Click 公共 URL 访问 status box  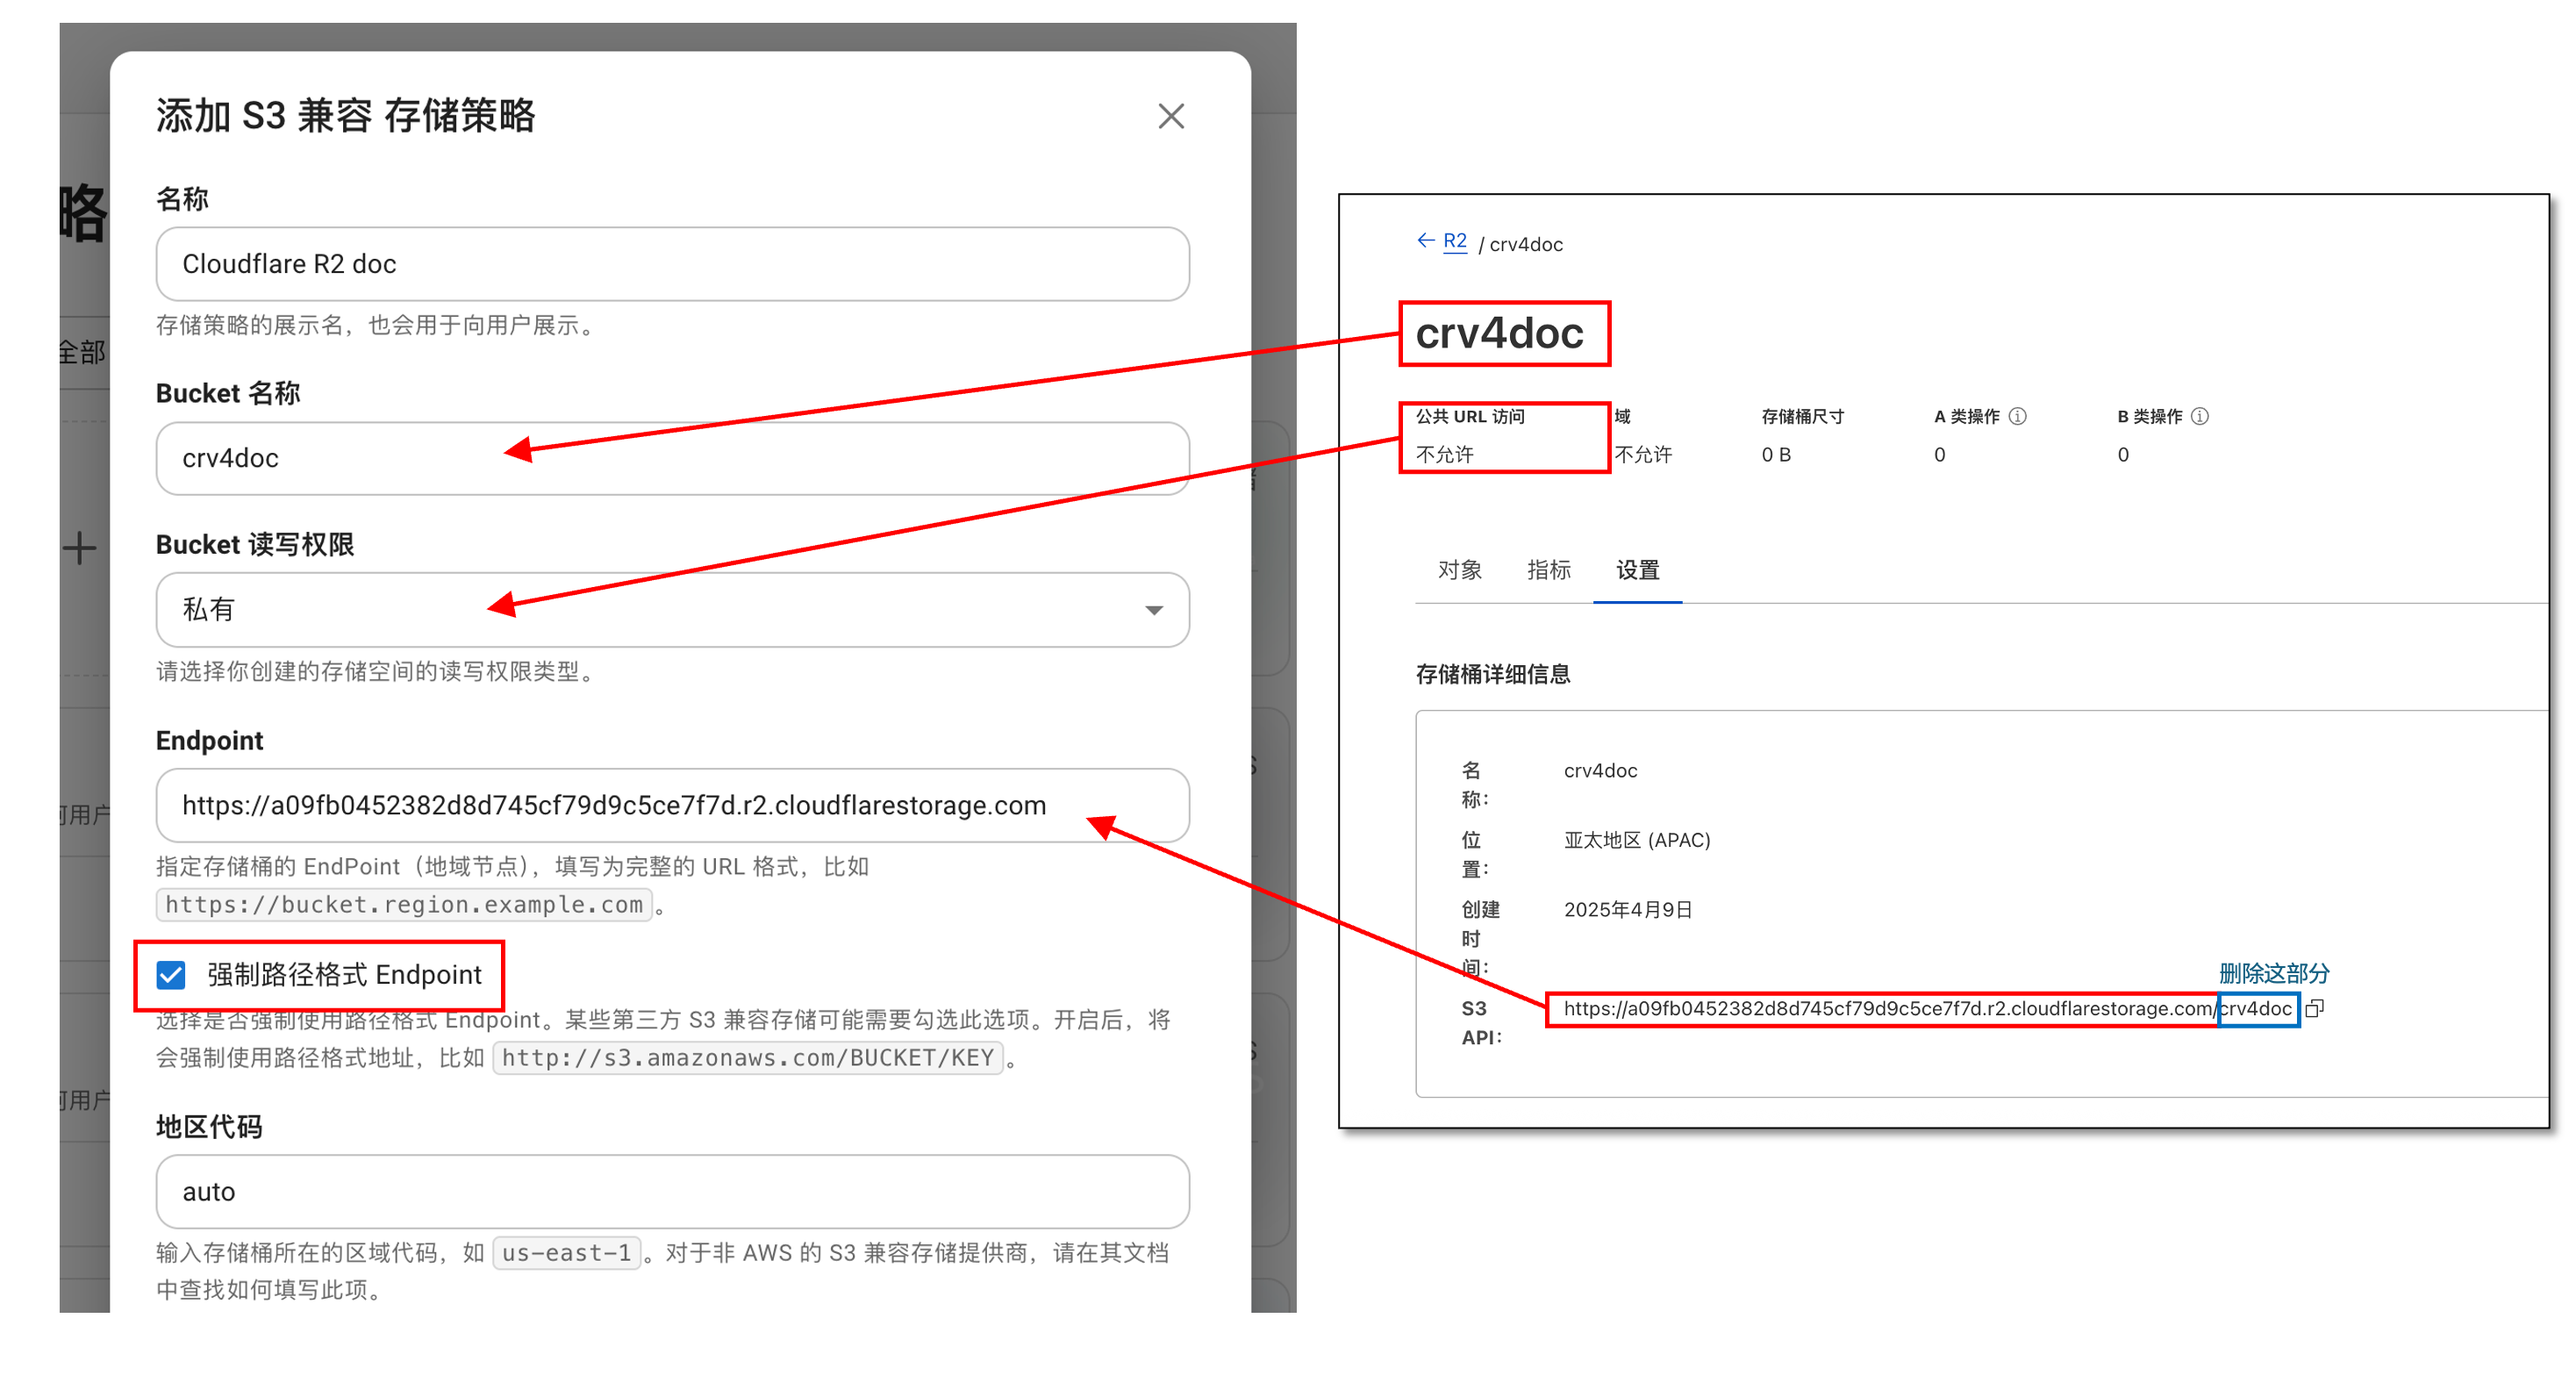[1503, 436]
